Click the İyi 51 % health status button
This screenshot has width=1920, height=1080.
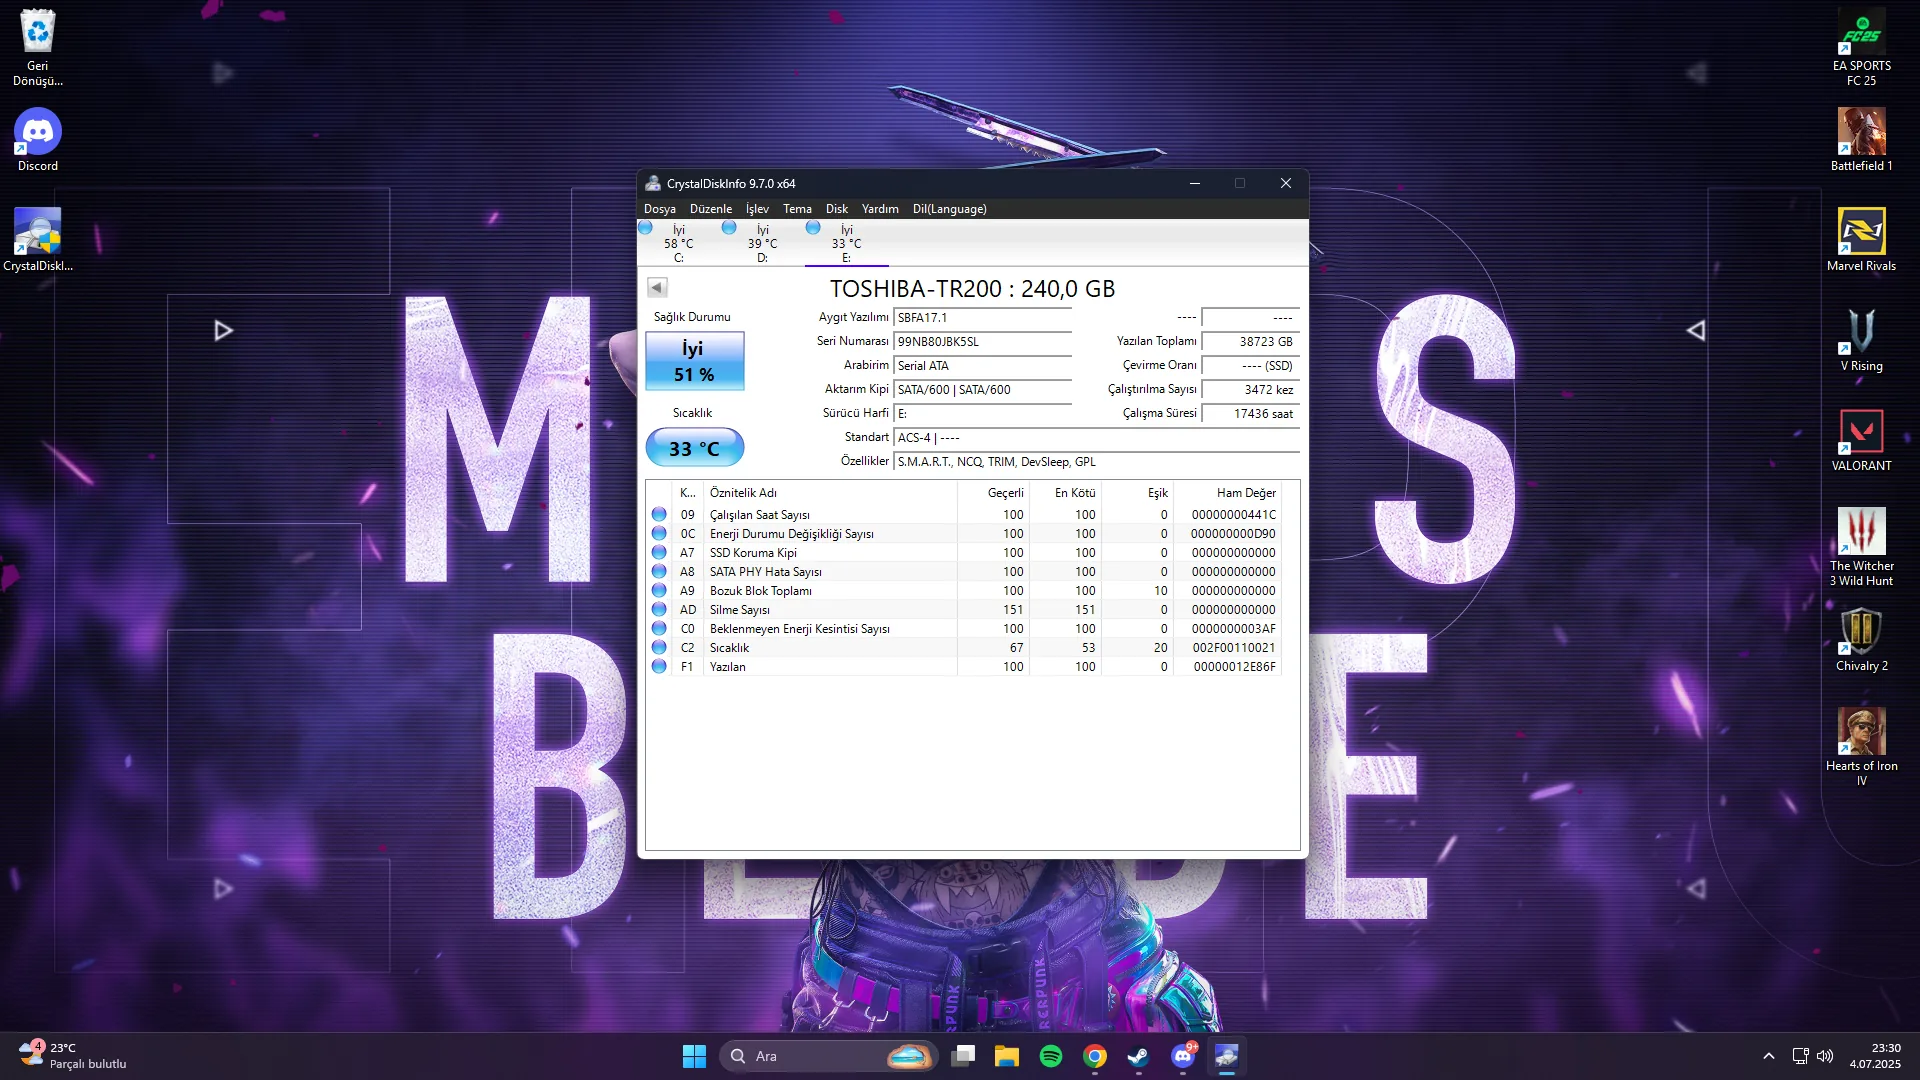pos(694,361)
